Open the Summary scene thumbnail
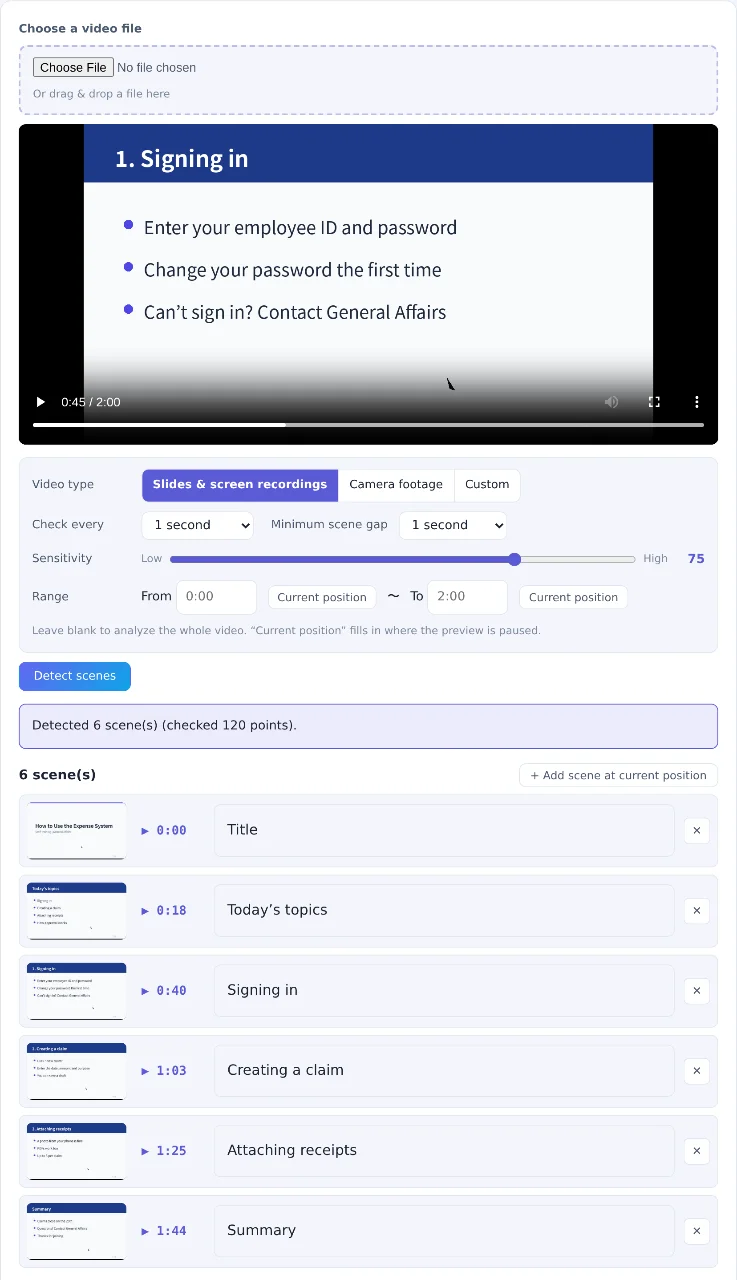The width and height of the screenshot is (737, 1280). (x=77, y=1230)
